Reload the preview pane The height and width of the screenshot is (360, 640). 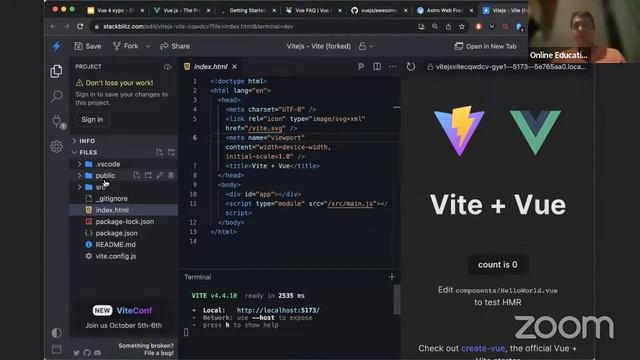click(x=411, y=67)
